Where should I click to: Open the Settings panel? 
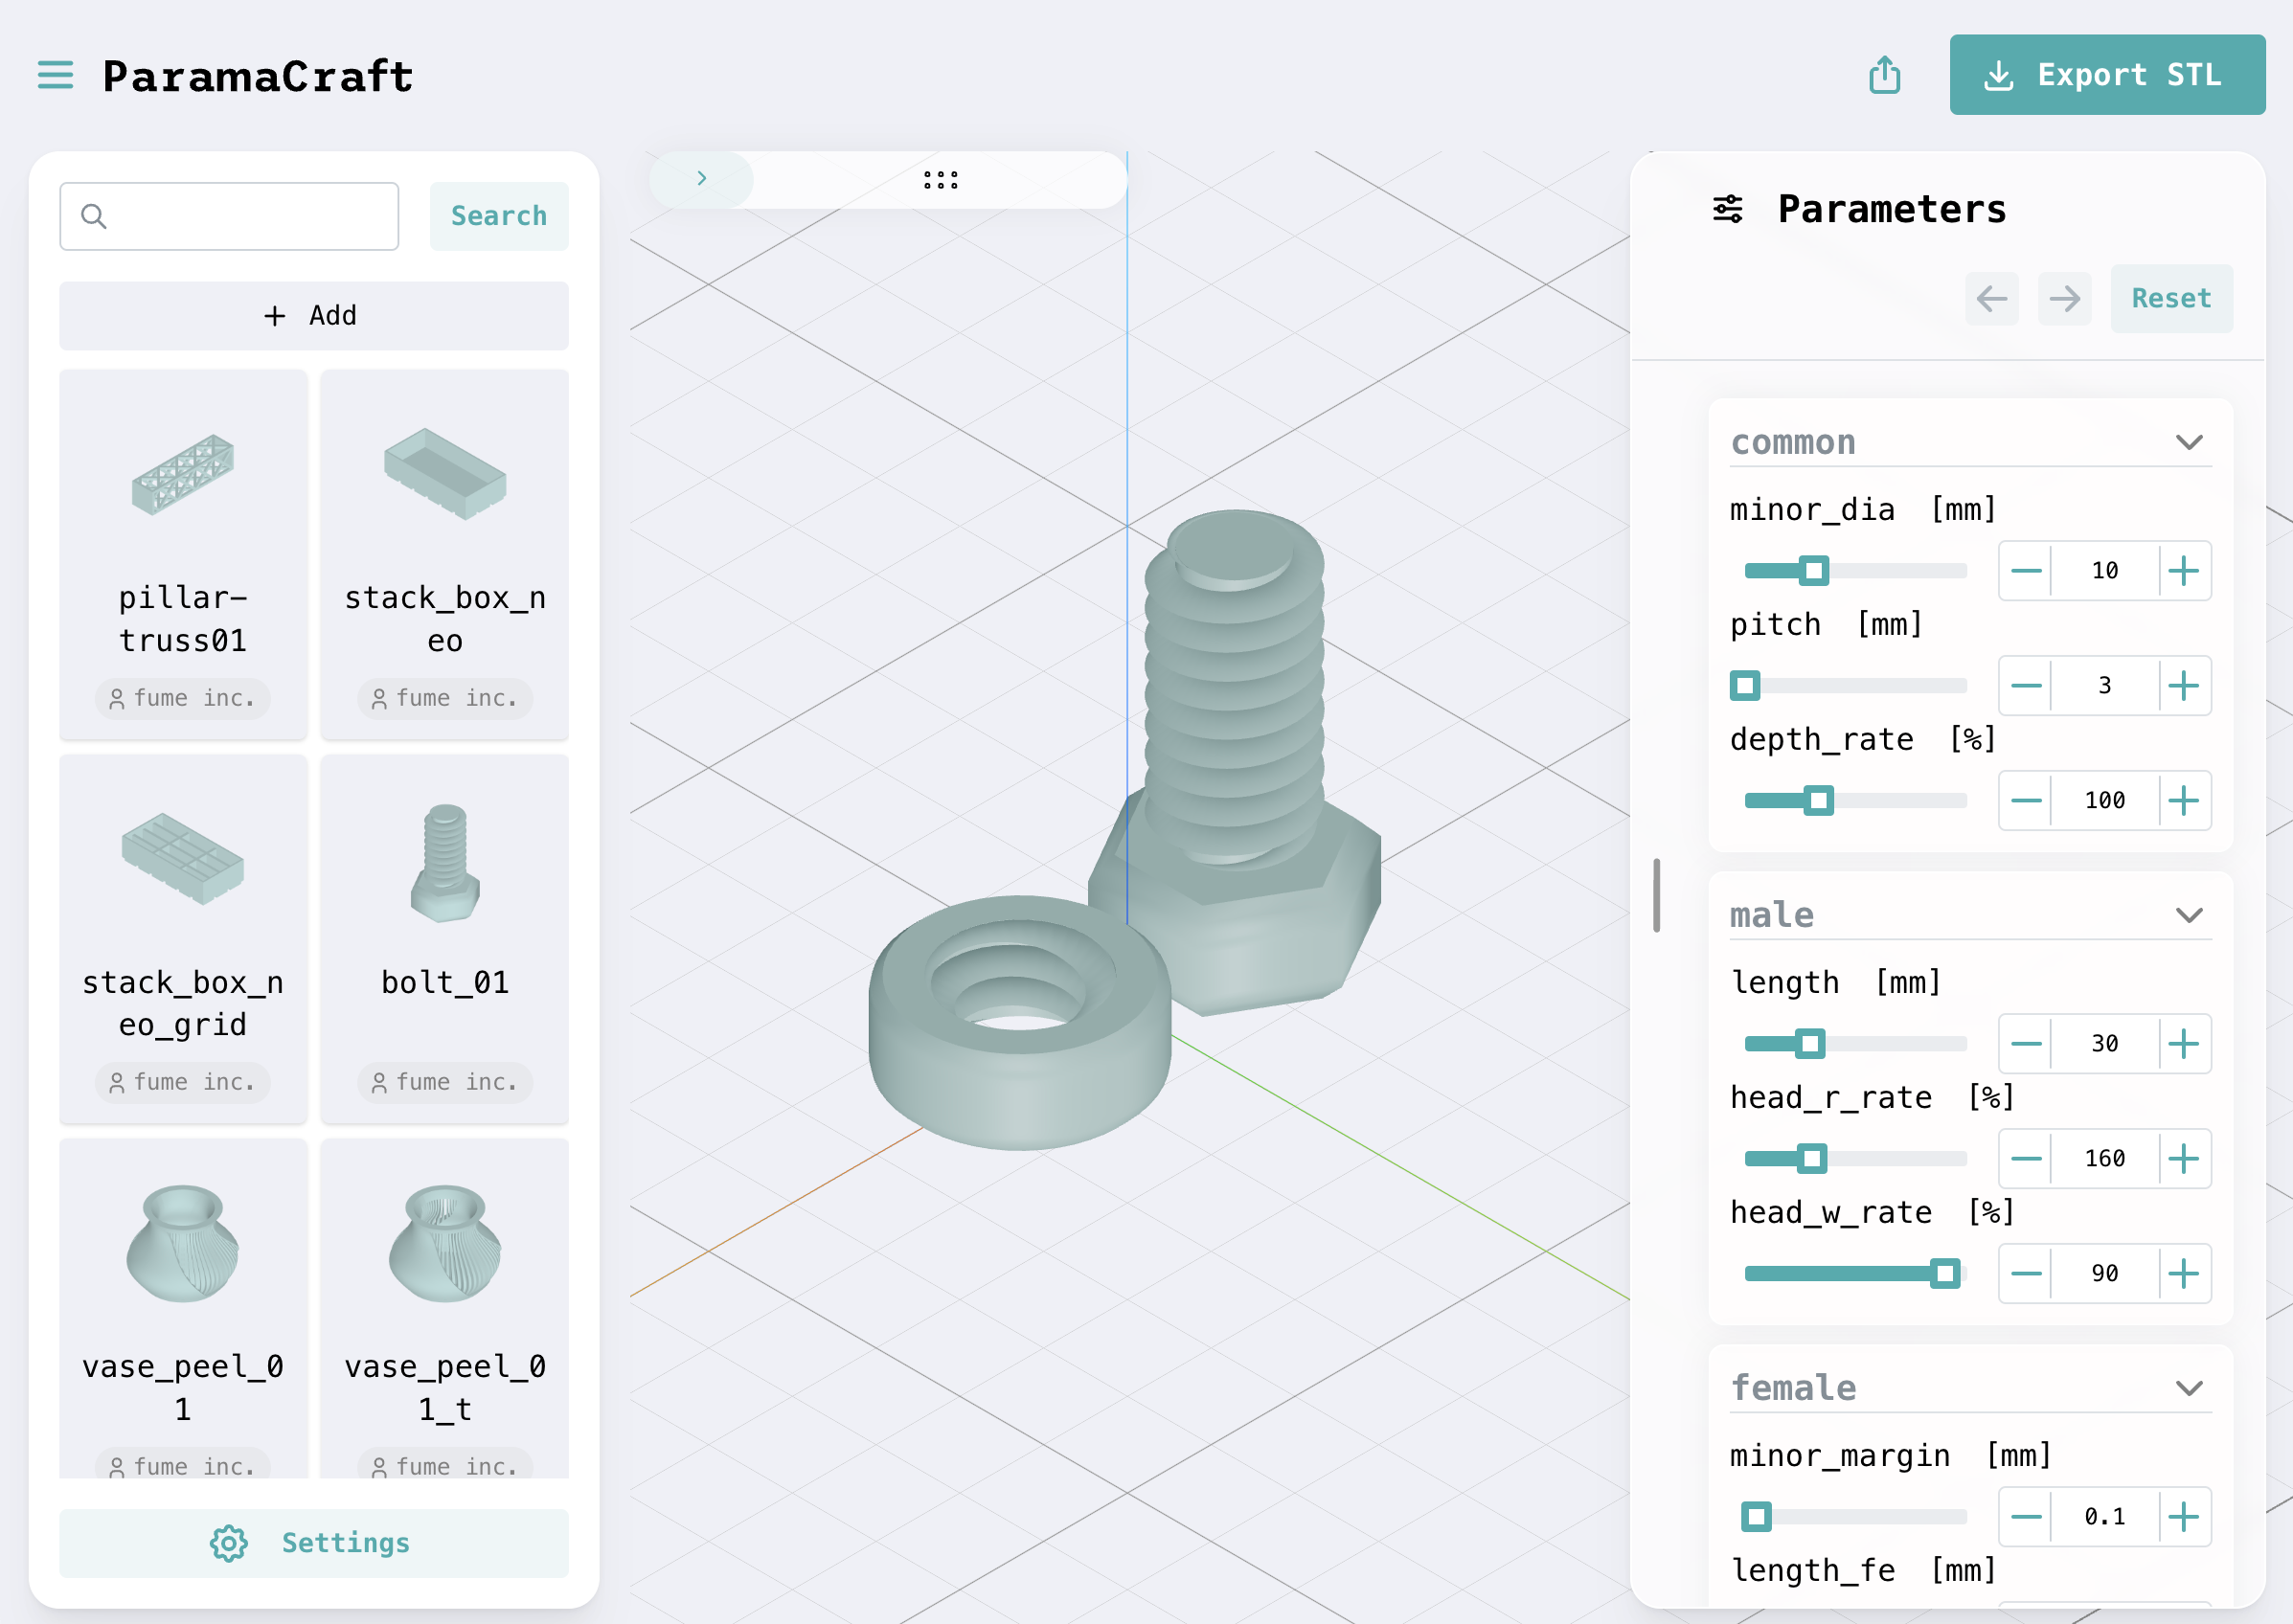pos(313,1543)
